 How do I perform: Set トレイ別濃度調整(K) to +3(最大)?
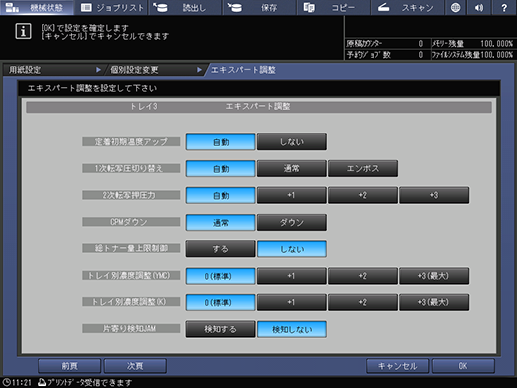(x=434, y=302)
